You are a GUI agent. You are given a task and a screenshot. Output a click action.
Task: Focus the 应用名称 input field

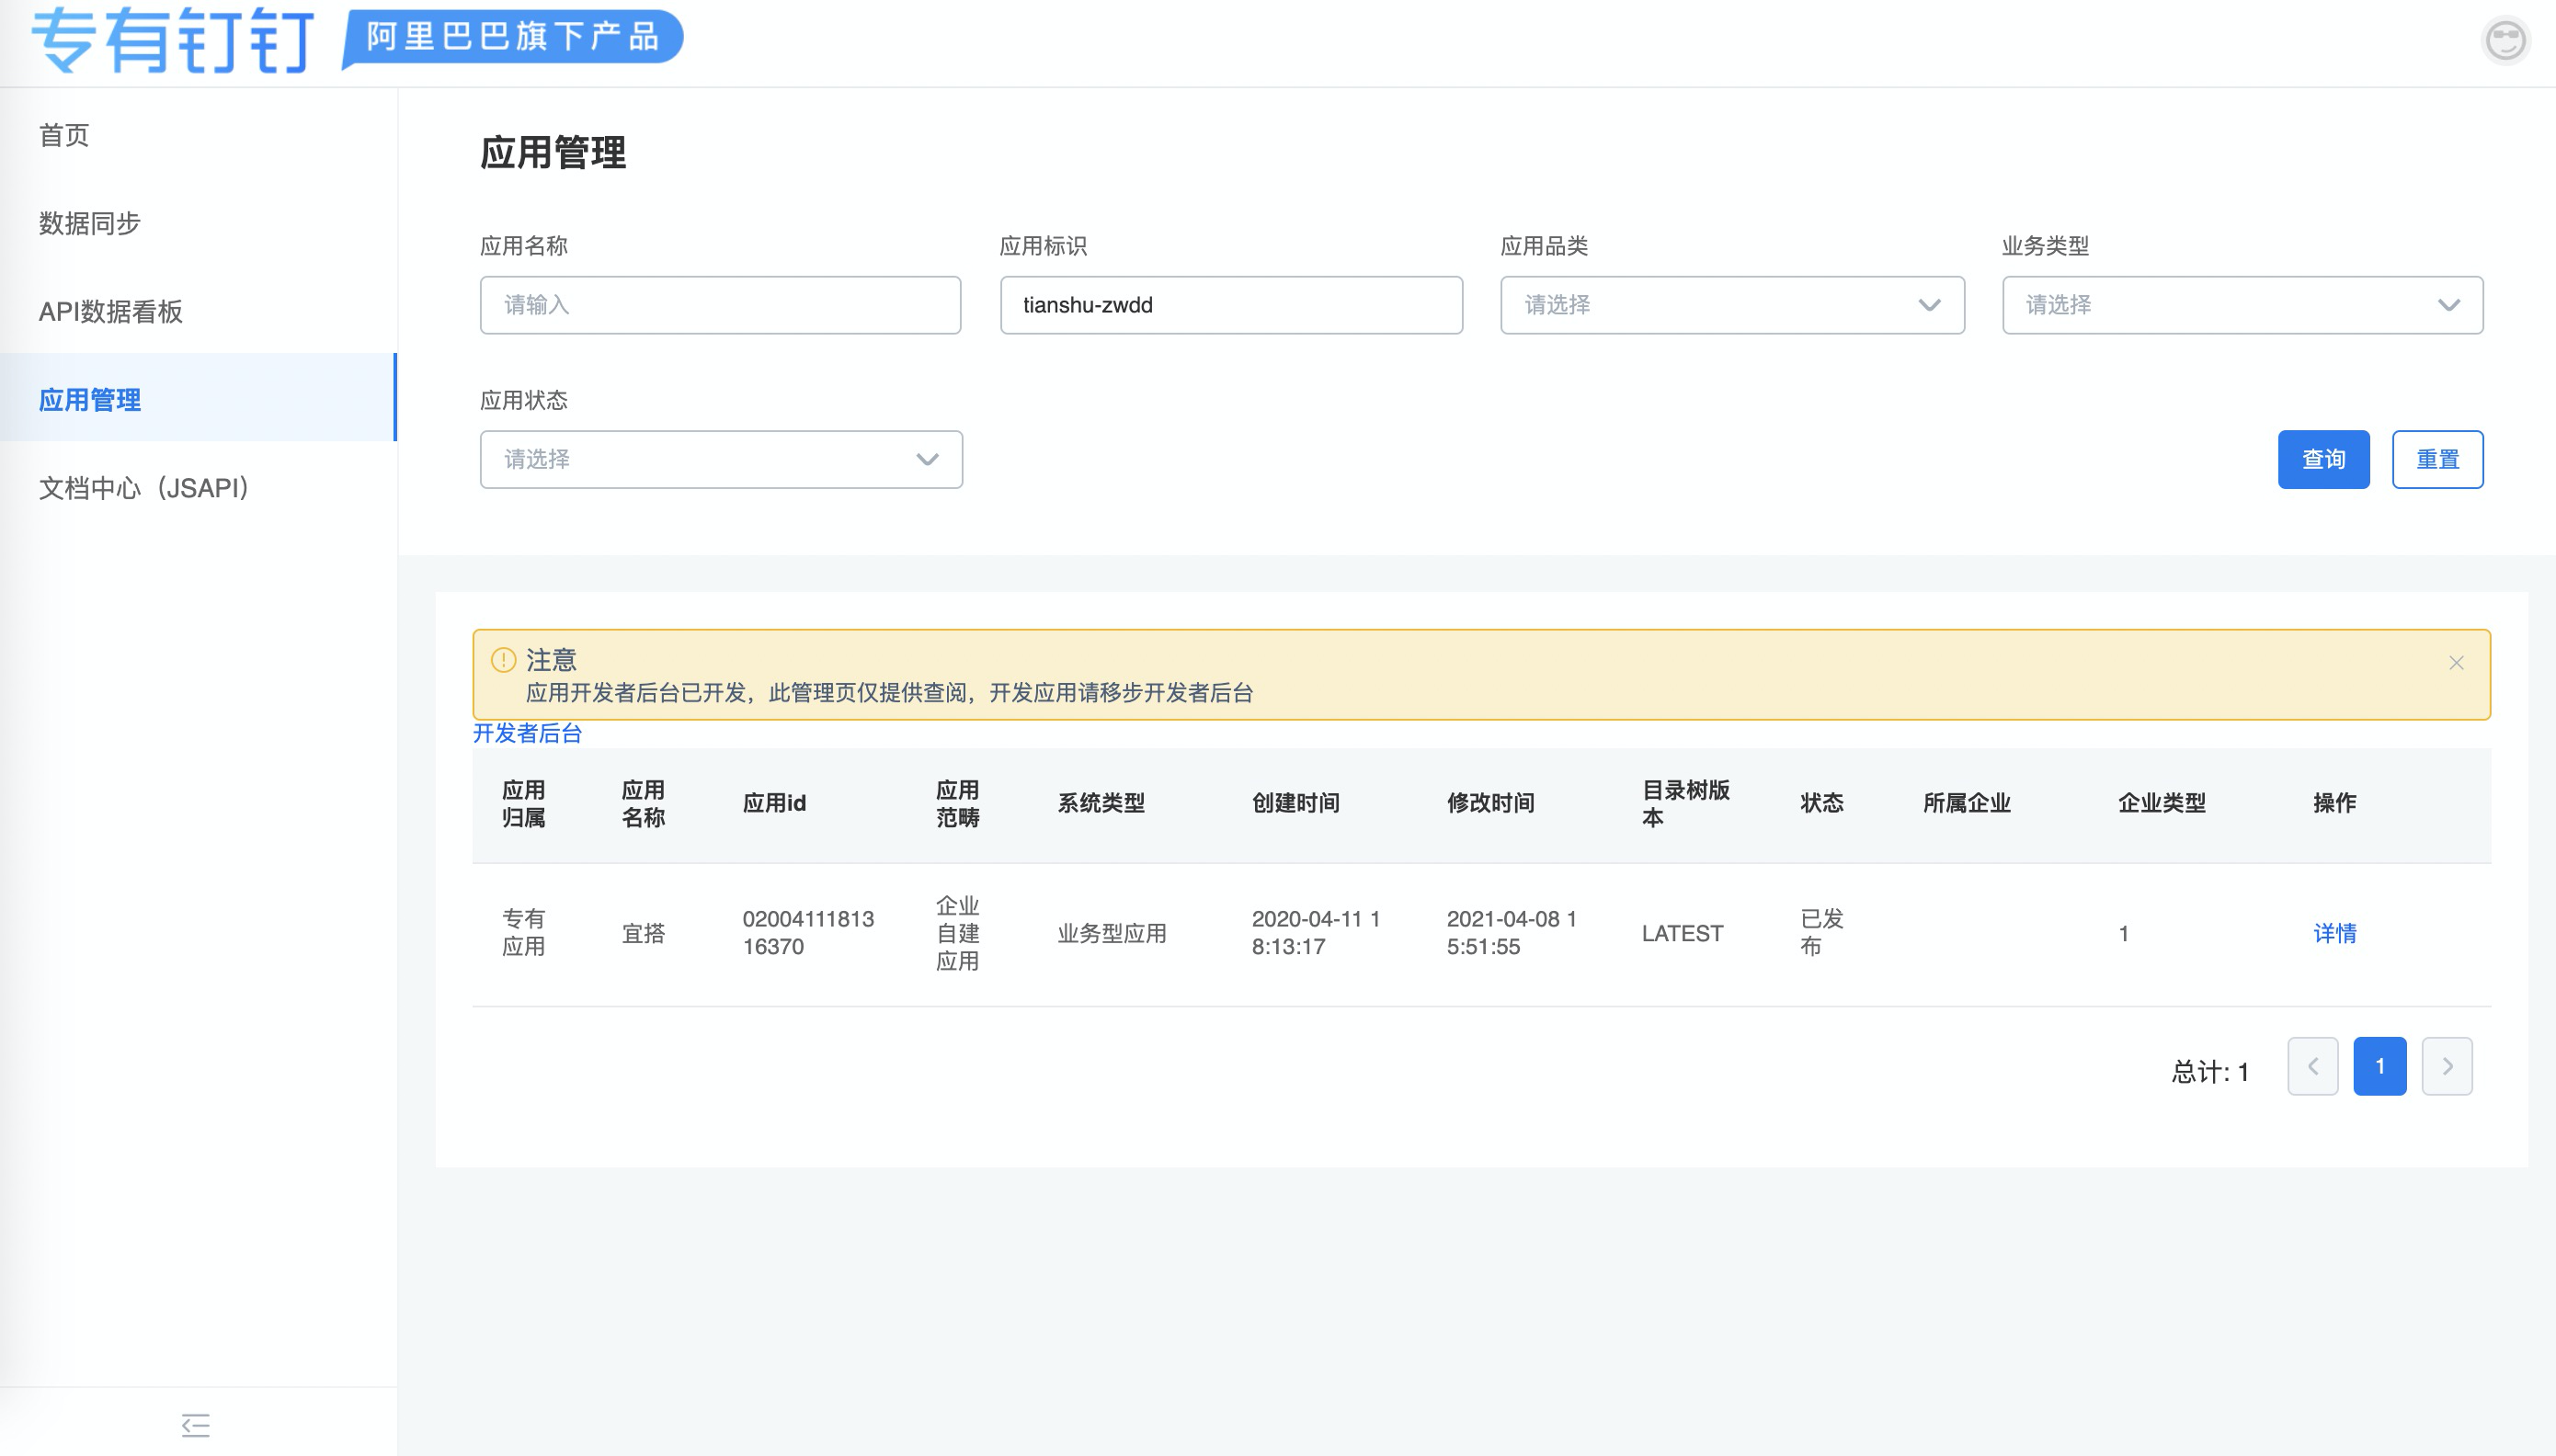click(720, 305)
